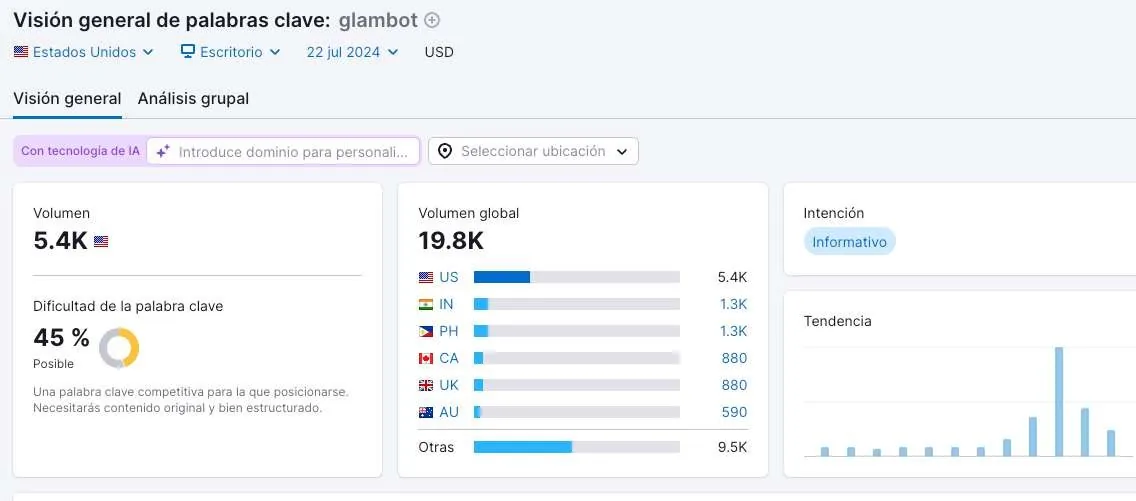This screenshot has width=1136, height=501.
Task: Open the 22 jul 2024 date dropdown
Action: [352, 52]
